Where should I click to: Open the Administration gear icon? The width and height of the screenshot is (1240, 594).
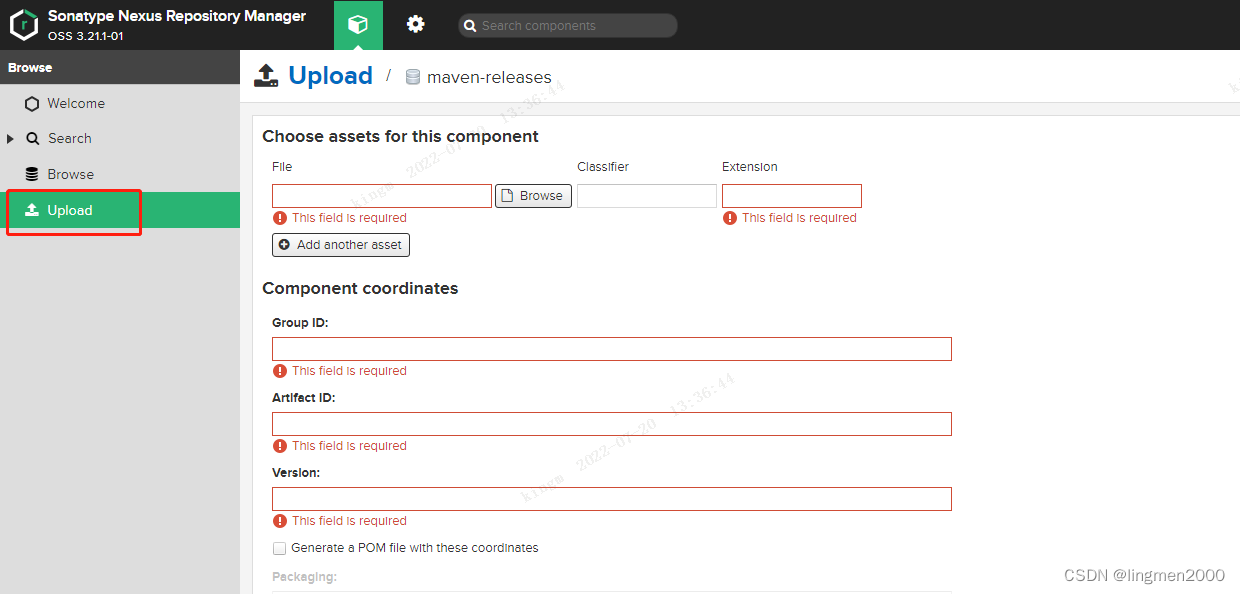click(416, 25)
